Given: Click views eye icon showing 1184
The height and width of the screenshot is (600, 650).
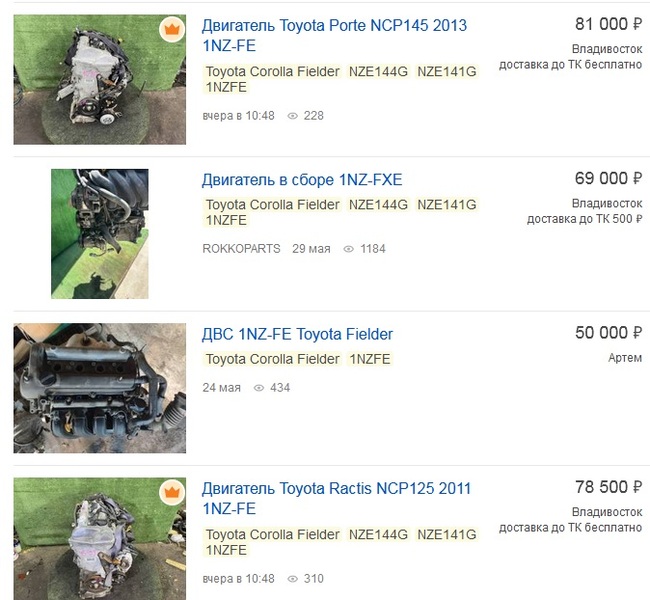Looking at the screenshot, I should point(349,249).
